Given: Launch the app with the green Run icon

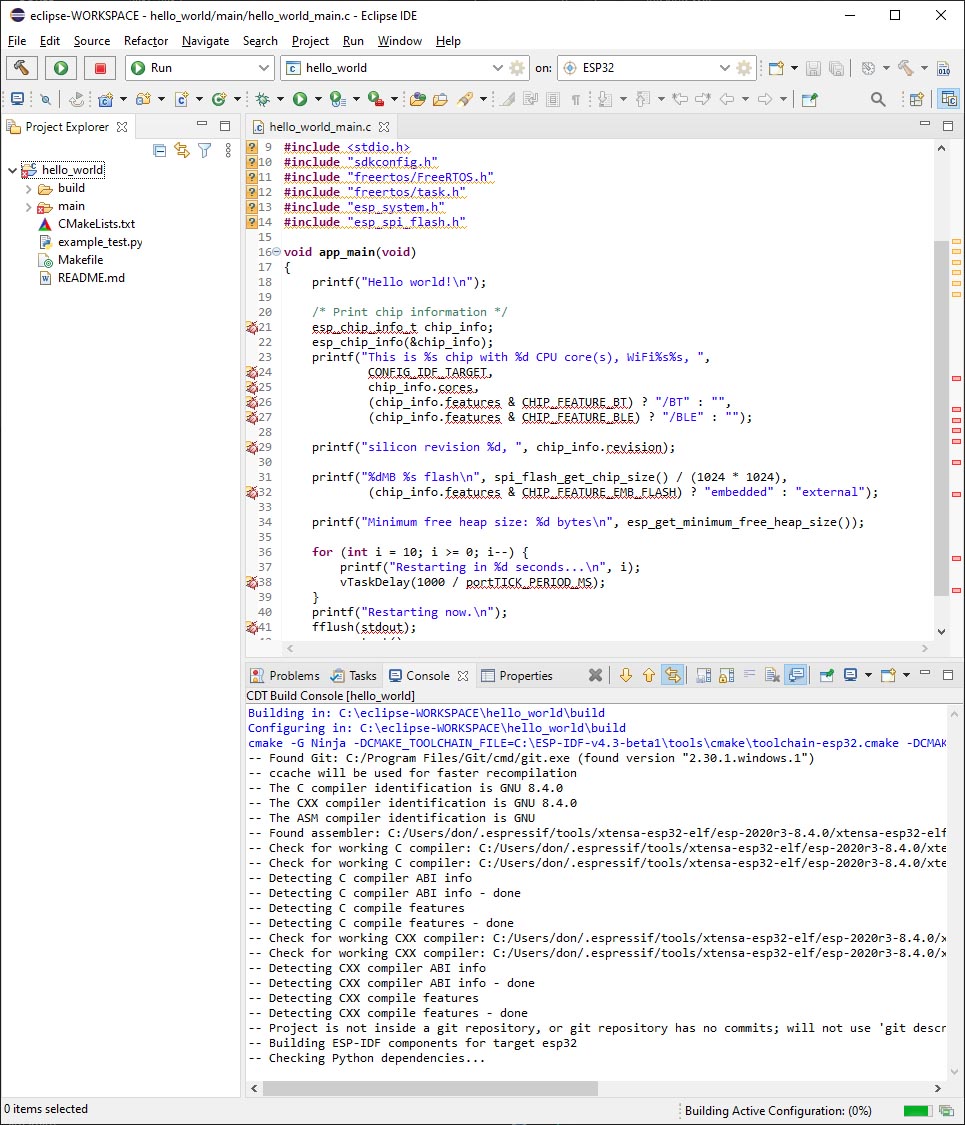Looking at the screenshot, I should coord(58,68).
